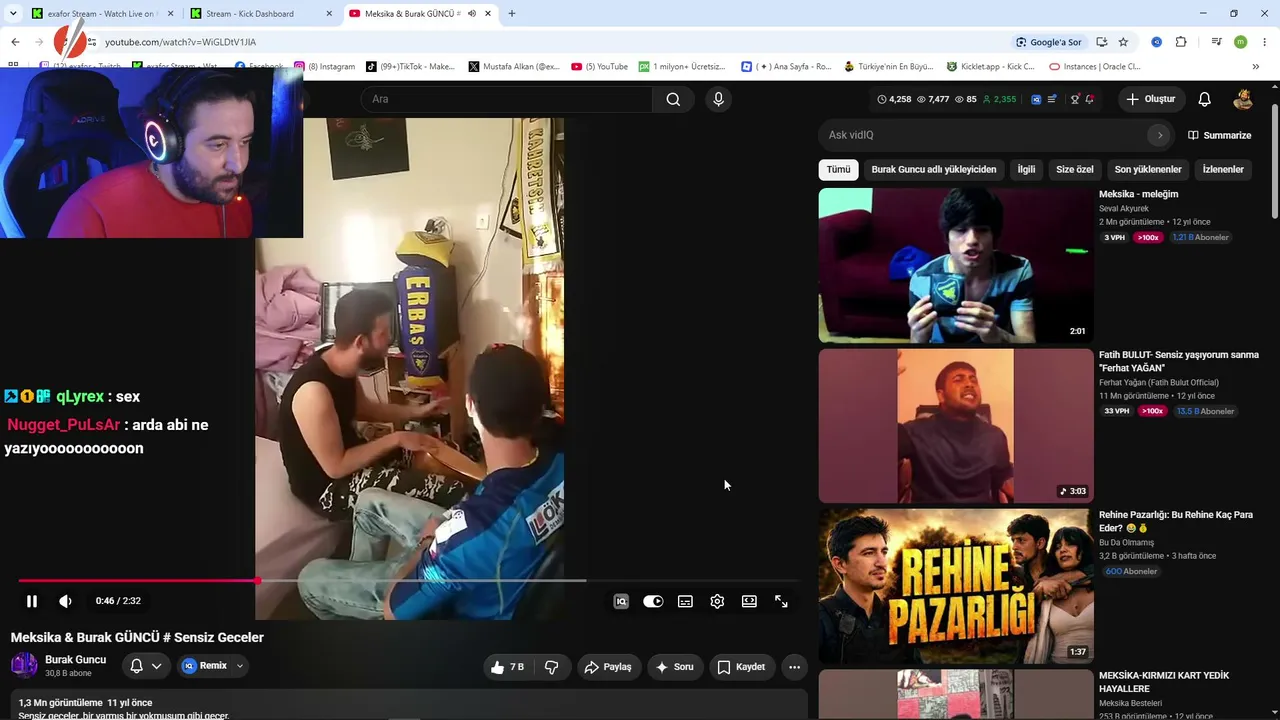Select Burak Guncu adlı yükleyiciden chip
This screenshot has width=1280, height=720.
click(934, 170)
